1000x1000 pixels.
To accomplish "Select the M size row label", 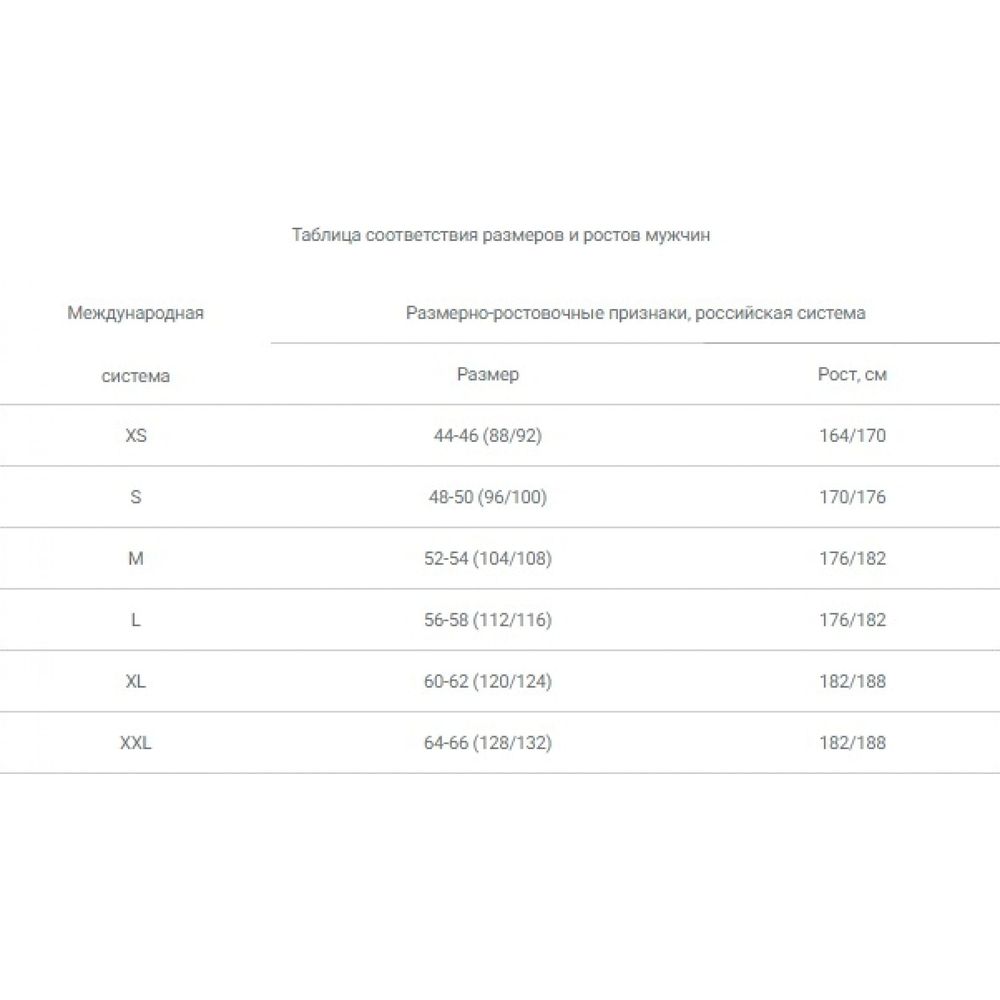I will coord(136,559).
